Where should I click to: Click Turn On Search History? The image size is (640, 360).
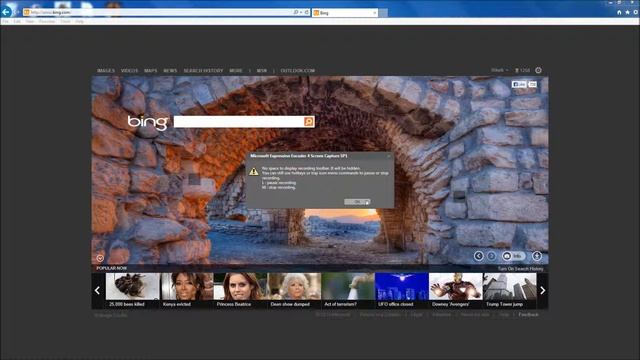click(520, 269)
